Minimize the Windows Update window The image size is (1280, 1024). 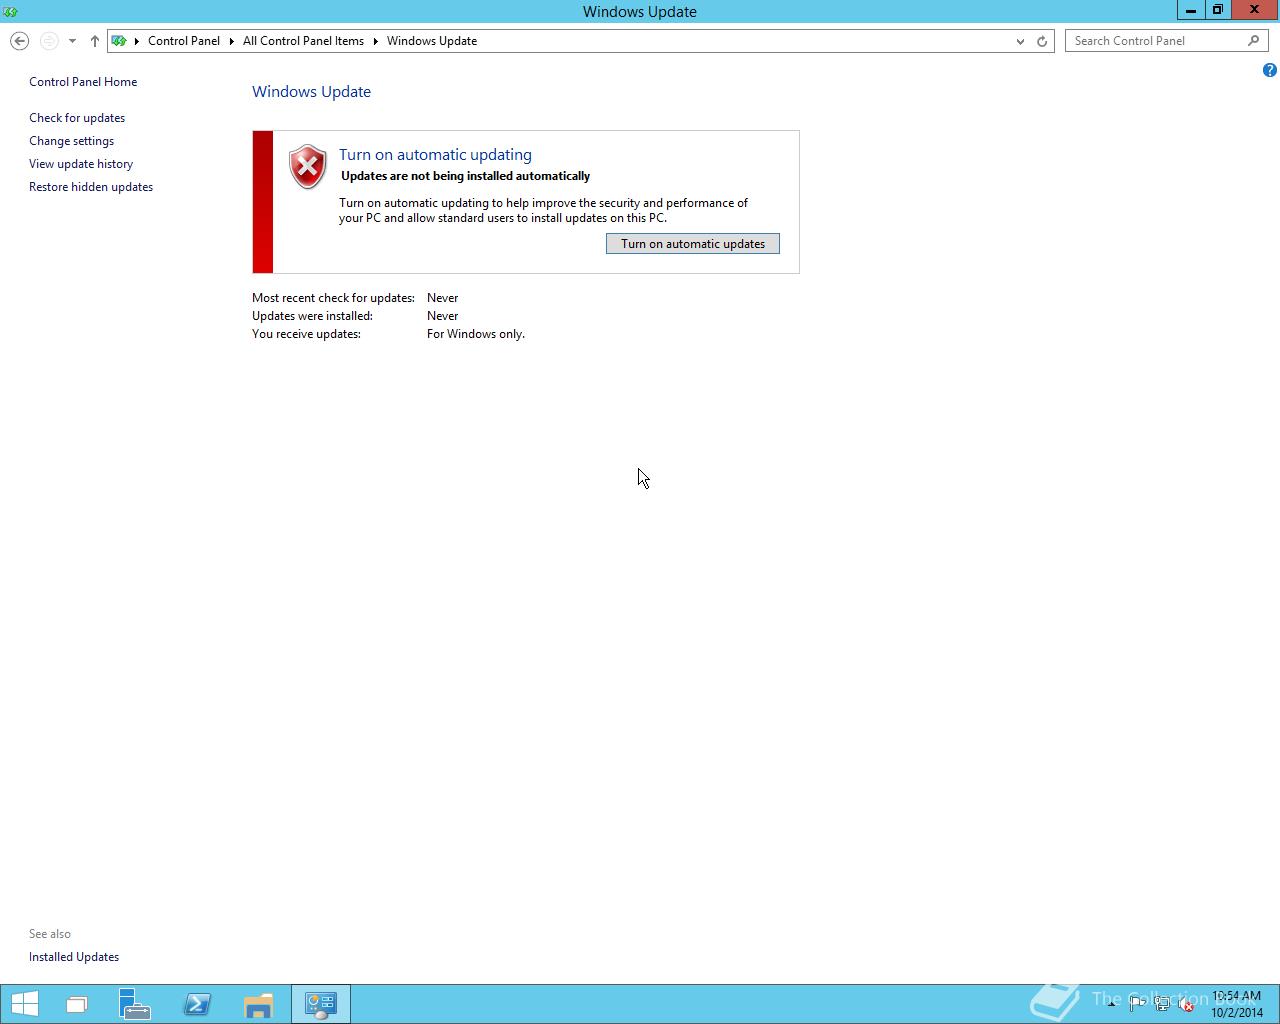(1190, 10)
